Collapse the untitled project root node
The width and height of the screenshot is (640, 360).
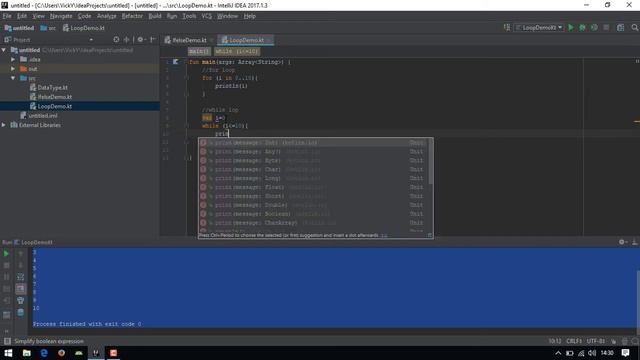(4, 50)
